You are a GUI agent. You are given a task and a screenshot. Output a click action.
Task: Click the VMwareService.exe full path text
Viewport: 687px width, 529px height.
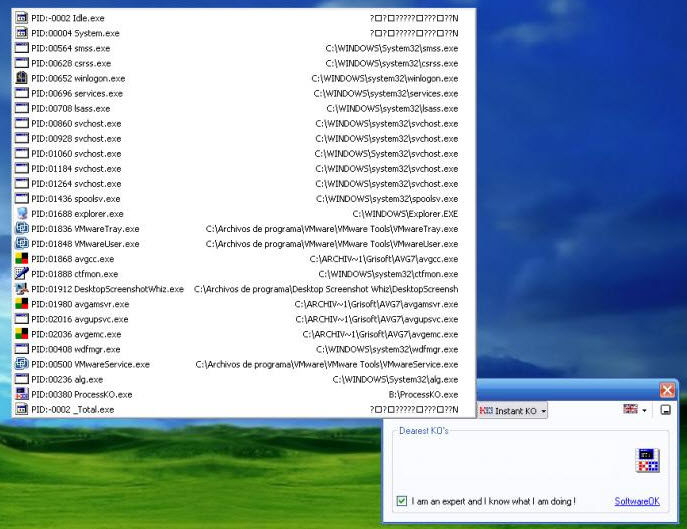[x=327, y=364]
